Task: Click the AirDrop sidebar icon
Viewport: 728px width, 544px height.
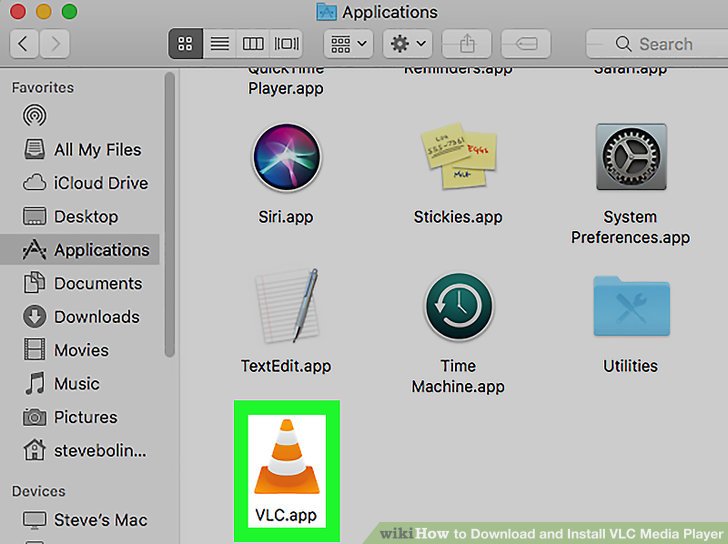Action: (x=34, y=116)
